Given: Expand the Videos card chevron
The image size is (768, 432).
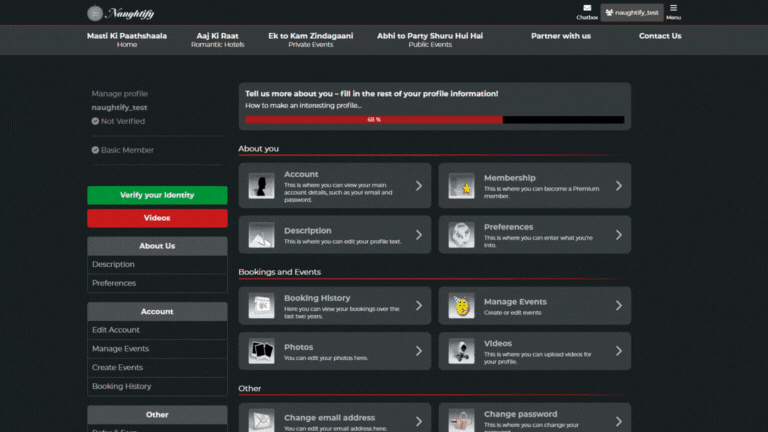Looking at the screenshot, I should click(x=619, y=351).
